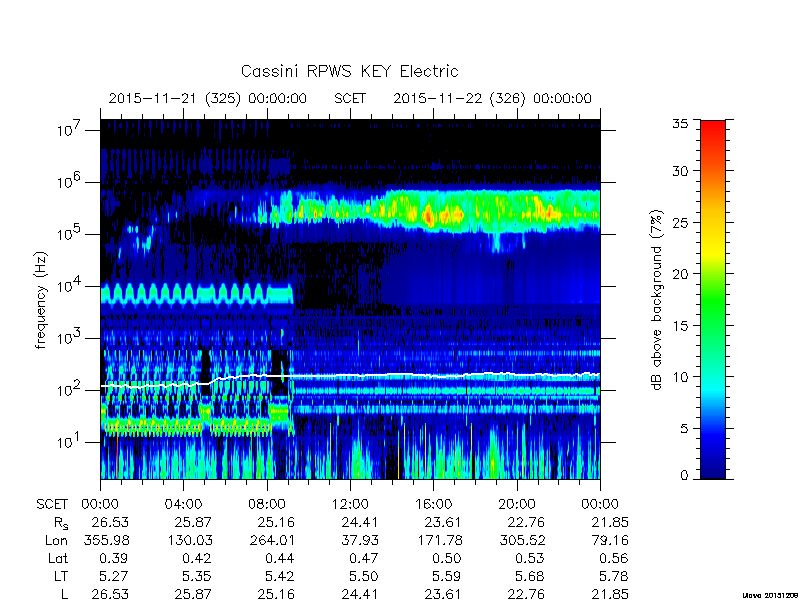
Task: Click the Rs row value 24.41
Action: [x=359, y=522]
